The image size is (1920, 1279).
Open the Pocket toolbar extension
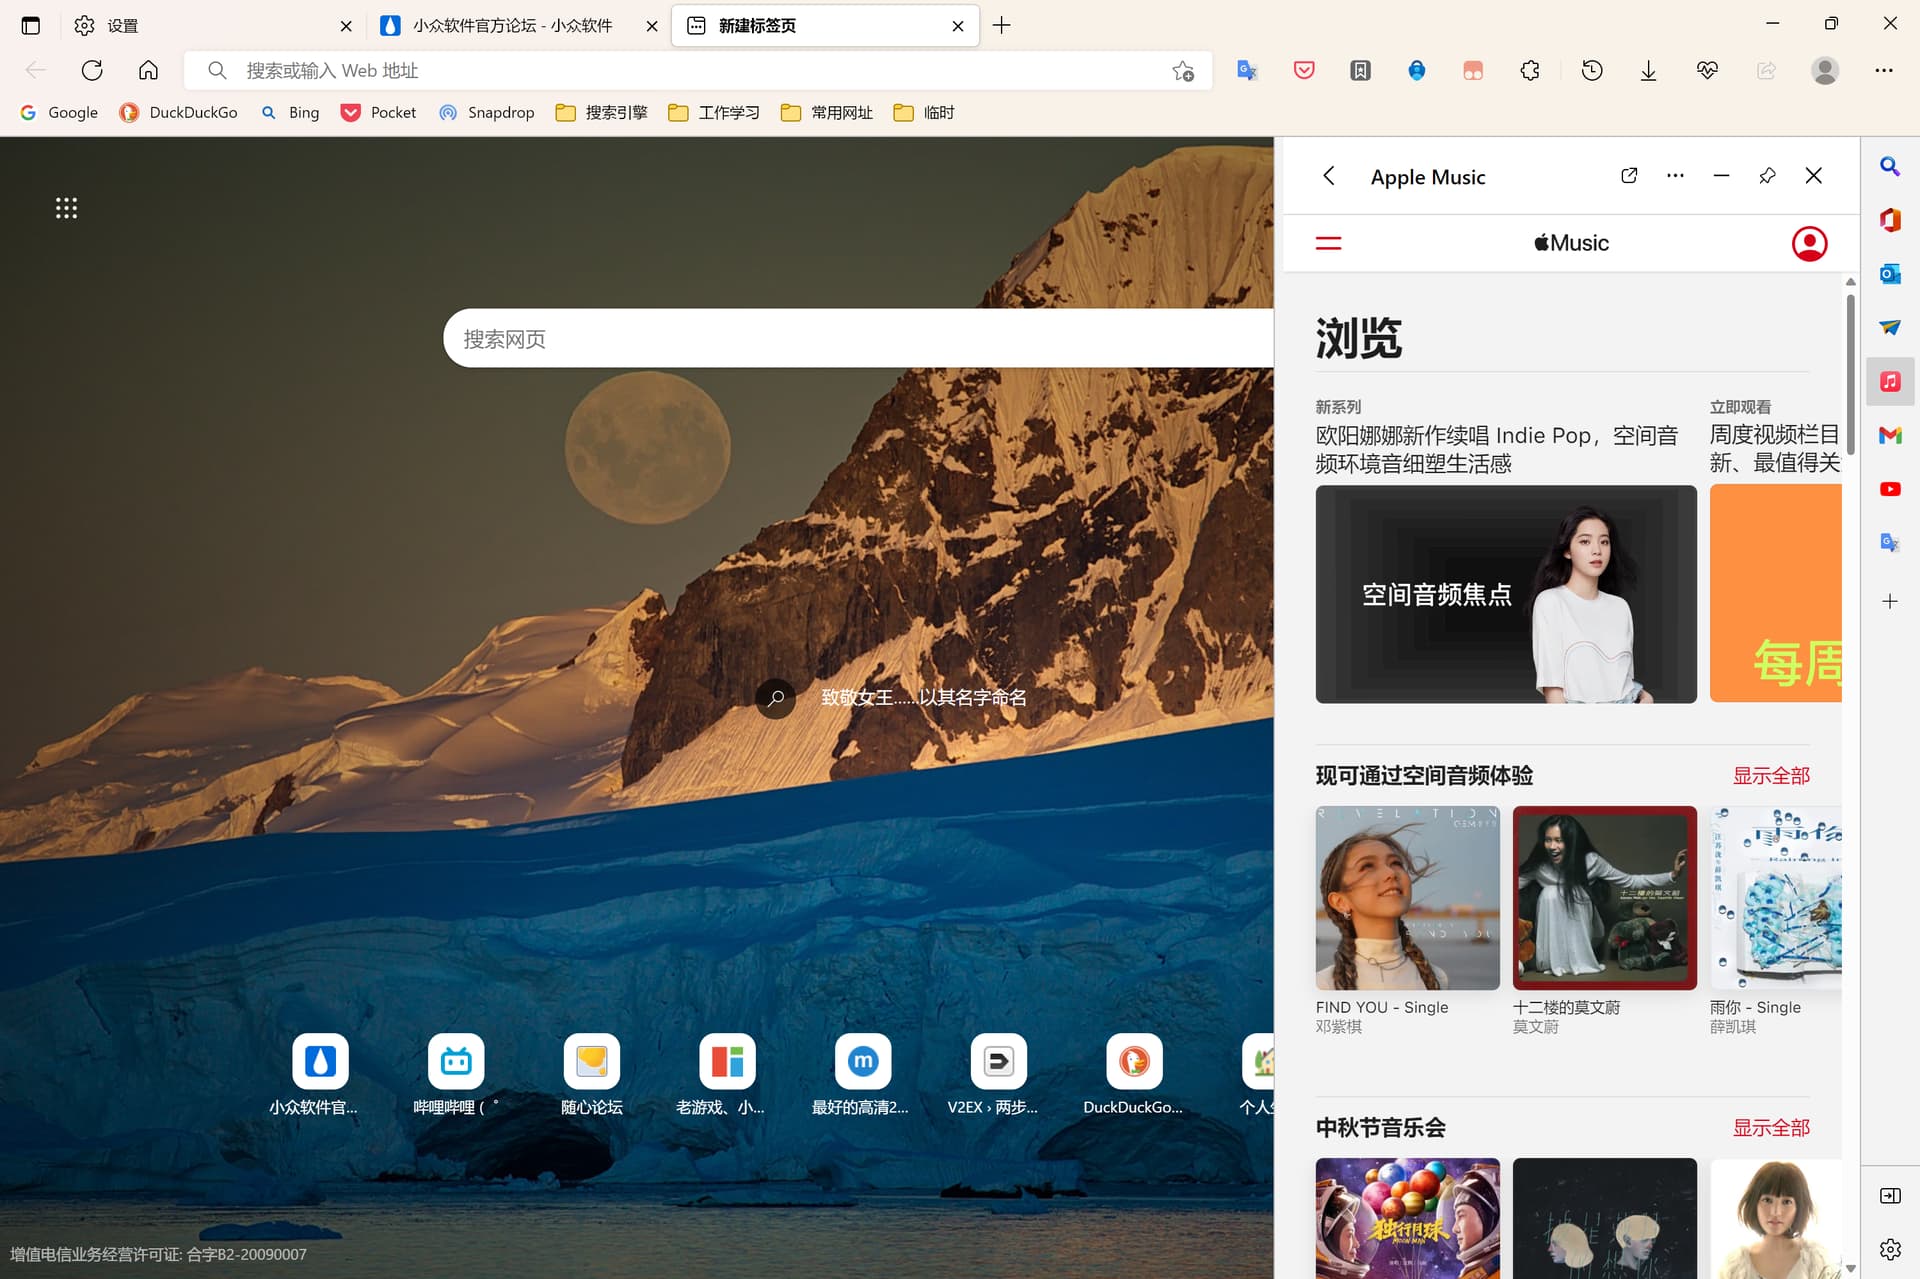pos(1304,70)
